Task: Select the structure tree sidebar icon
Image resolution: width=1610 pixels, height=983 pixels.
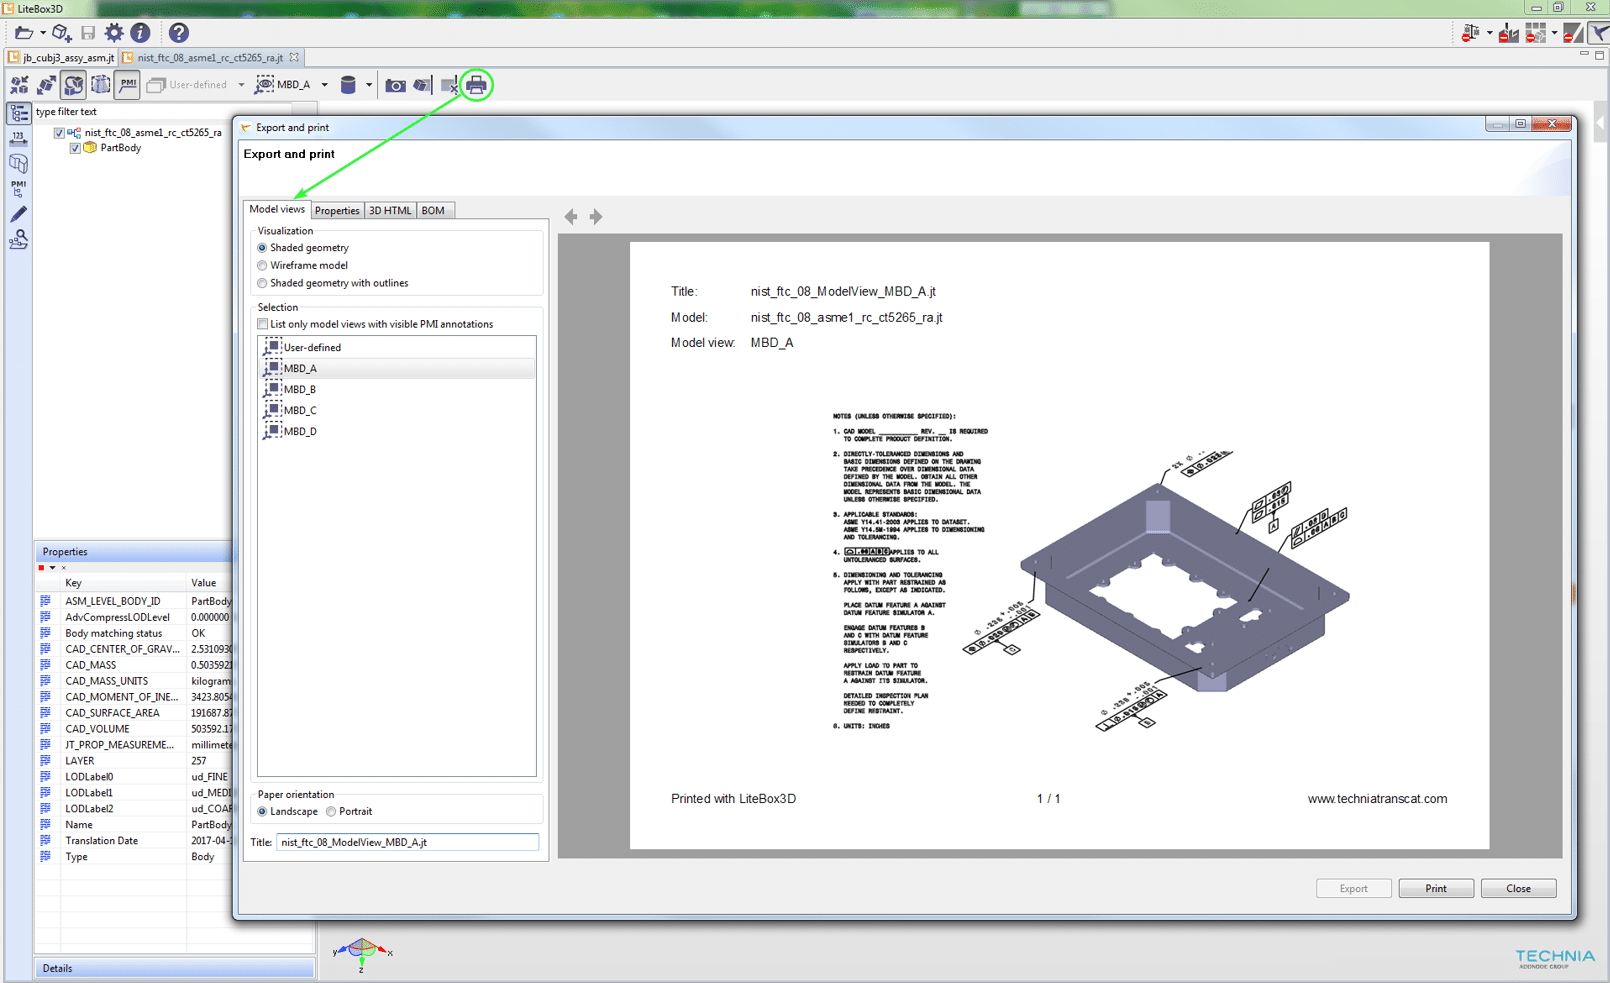Action: 19,113
